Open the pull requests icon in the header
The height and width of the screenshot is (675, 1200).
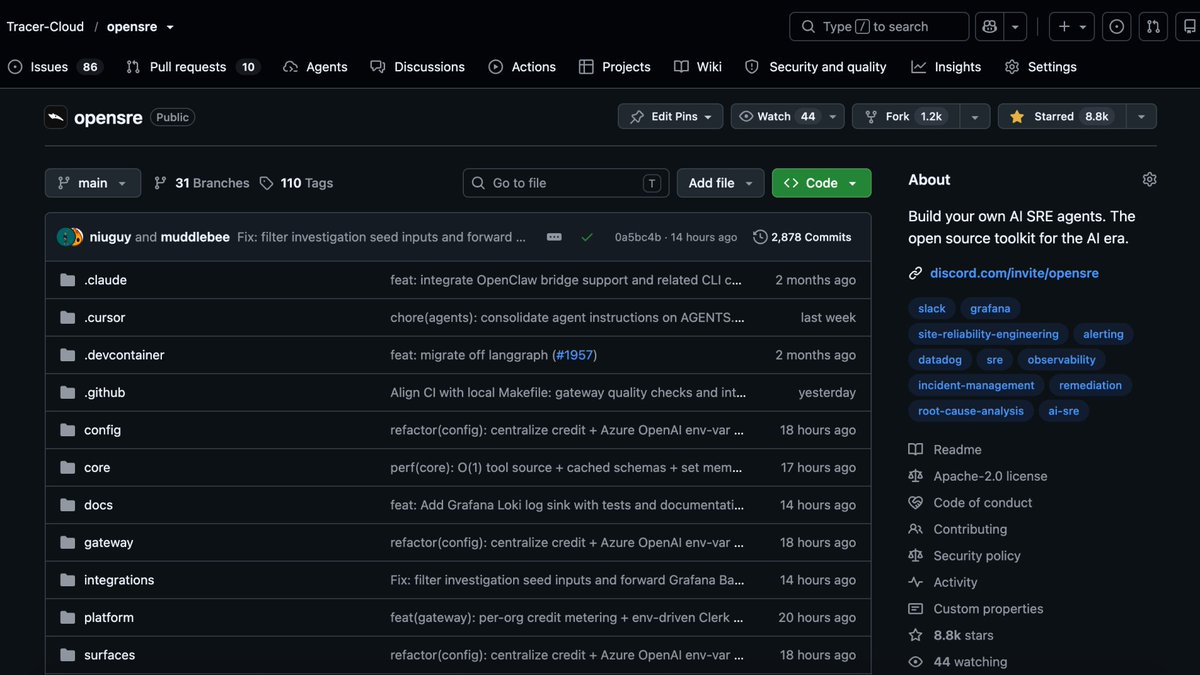(x=1153, y=27)
